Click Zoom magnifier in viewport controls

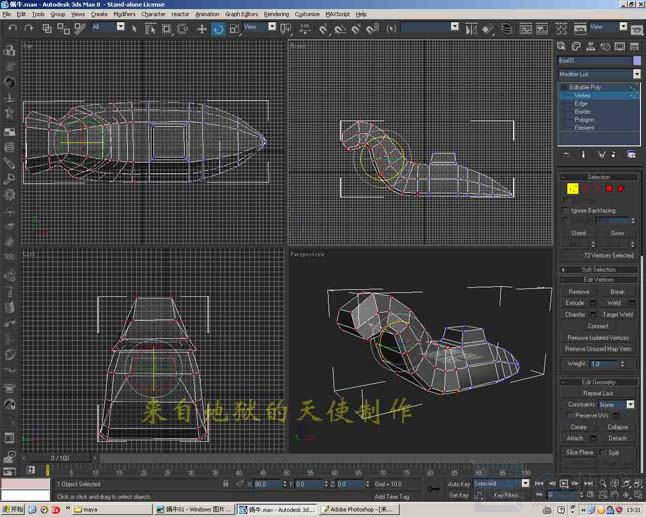(603, 484)
